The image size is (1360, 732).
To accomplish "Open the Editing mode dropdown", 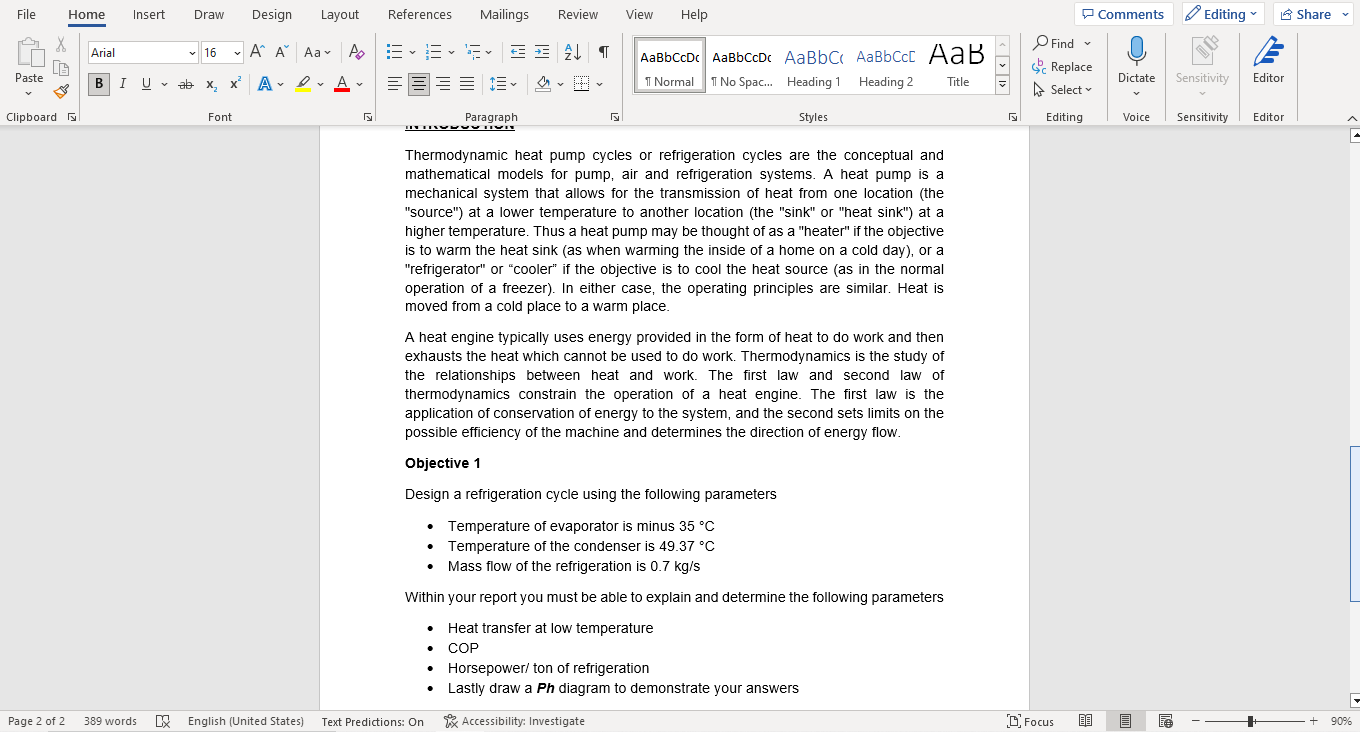I will tap(1222, 13).
